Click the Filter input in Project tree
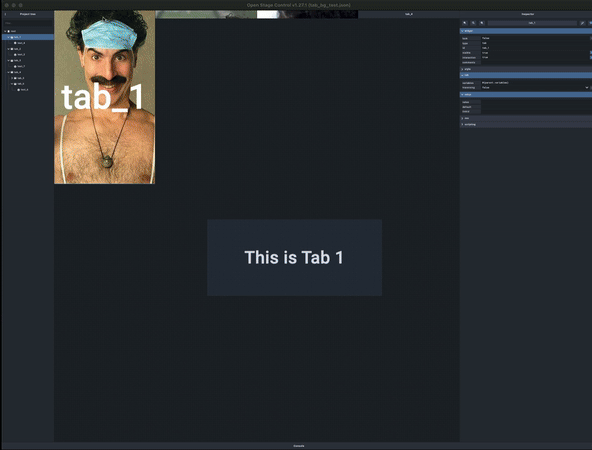 28,23
